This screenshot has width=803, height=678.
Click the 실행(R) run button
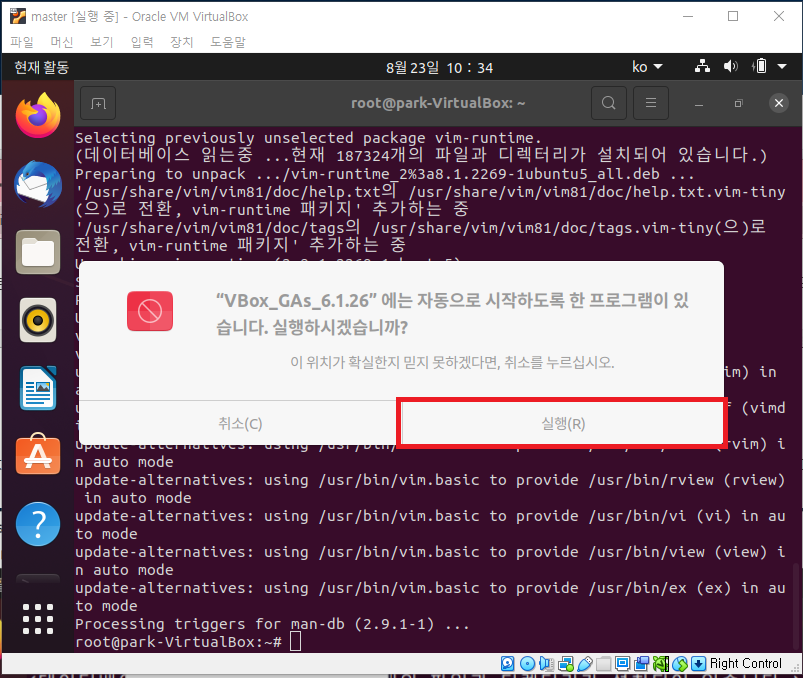click(x=562, y=423)
